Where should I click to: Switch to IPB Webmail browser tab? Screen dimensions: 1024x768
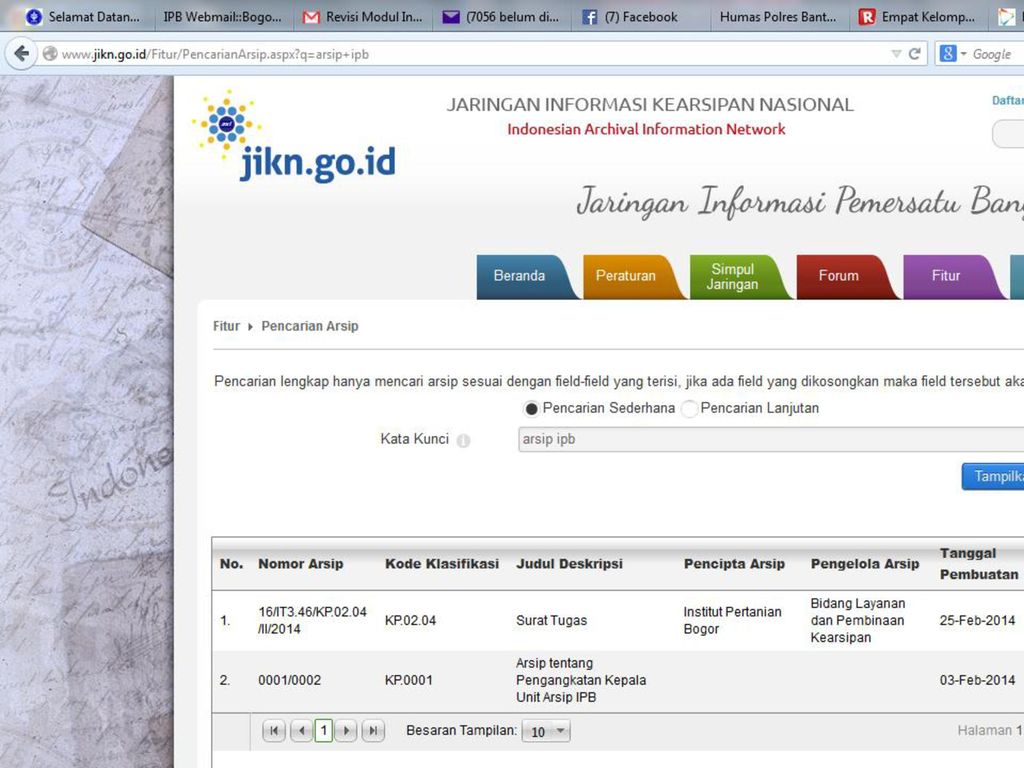click(222, 16)
